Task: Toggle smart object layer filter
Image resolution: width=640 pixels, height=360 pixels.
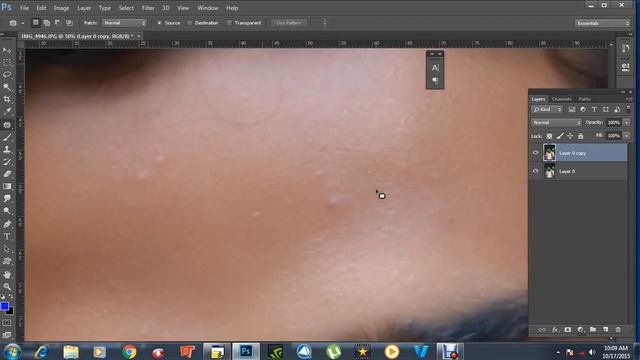Action: click(617, 109)
